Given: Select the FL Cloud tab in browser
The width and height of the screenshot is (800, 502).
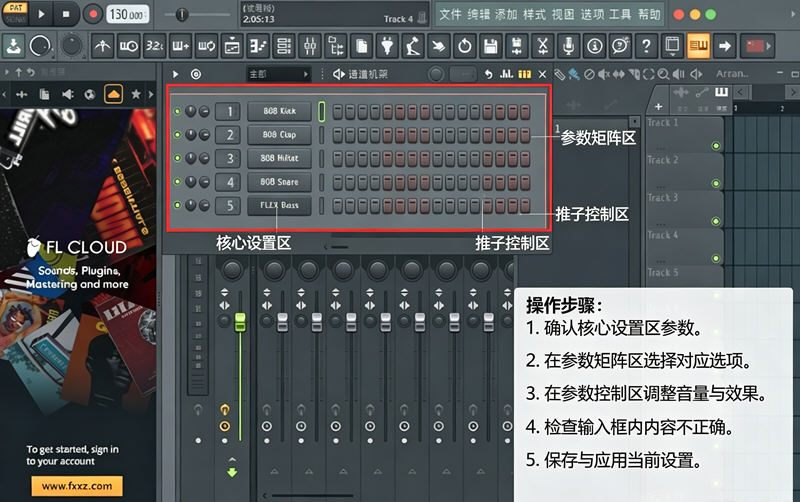Looking at the screenshot, I should [x=113, y=94].
